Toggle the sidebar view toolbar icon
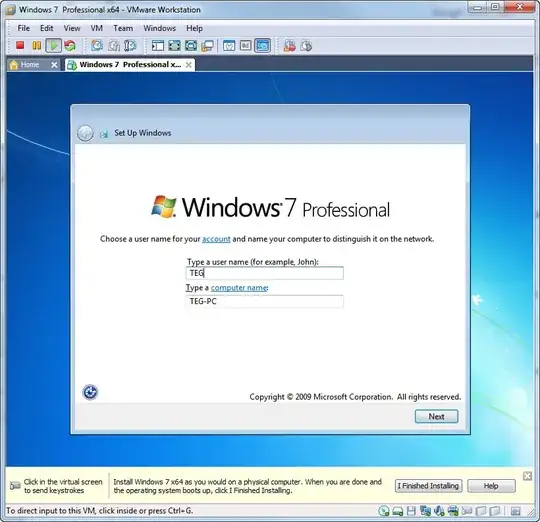 [x=158, y=45]
